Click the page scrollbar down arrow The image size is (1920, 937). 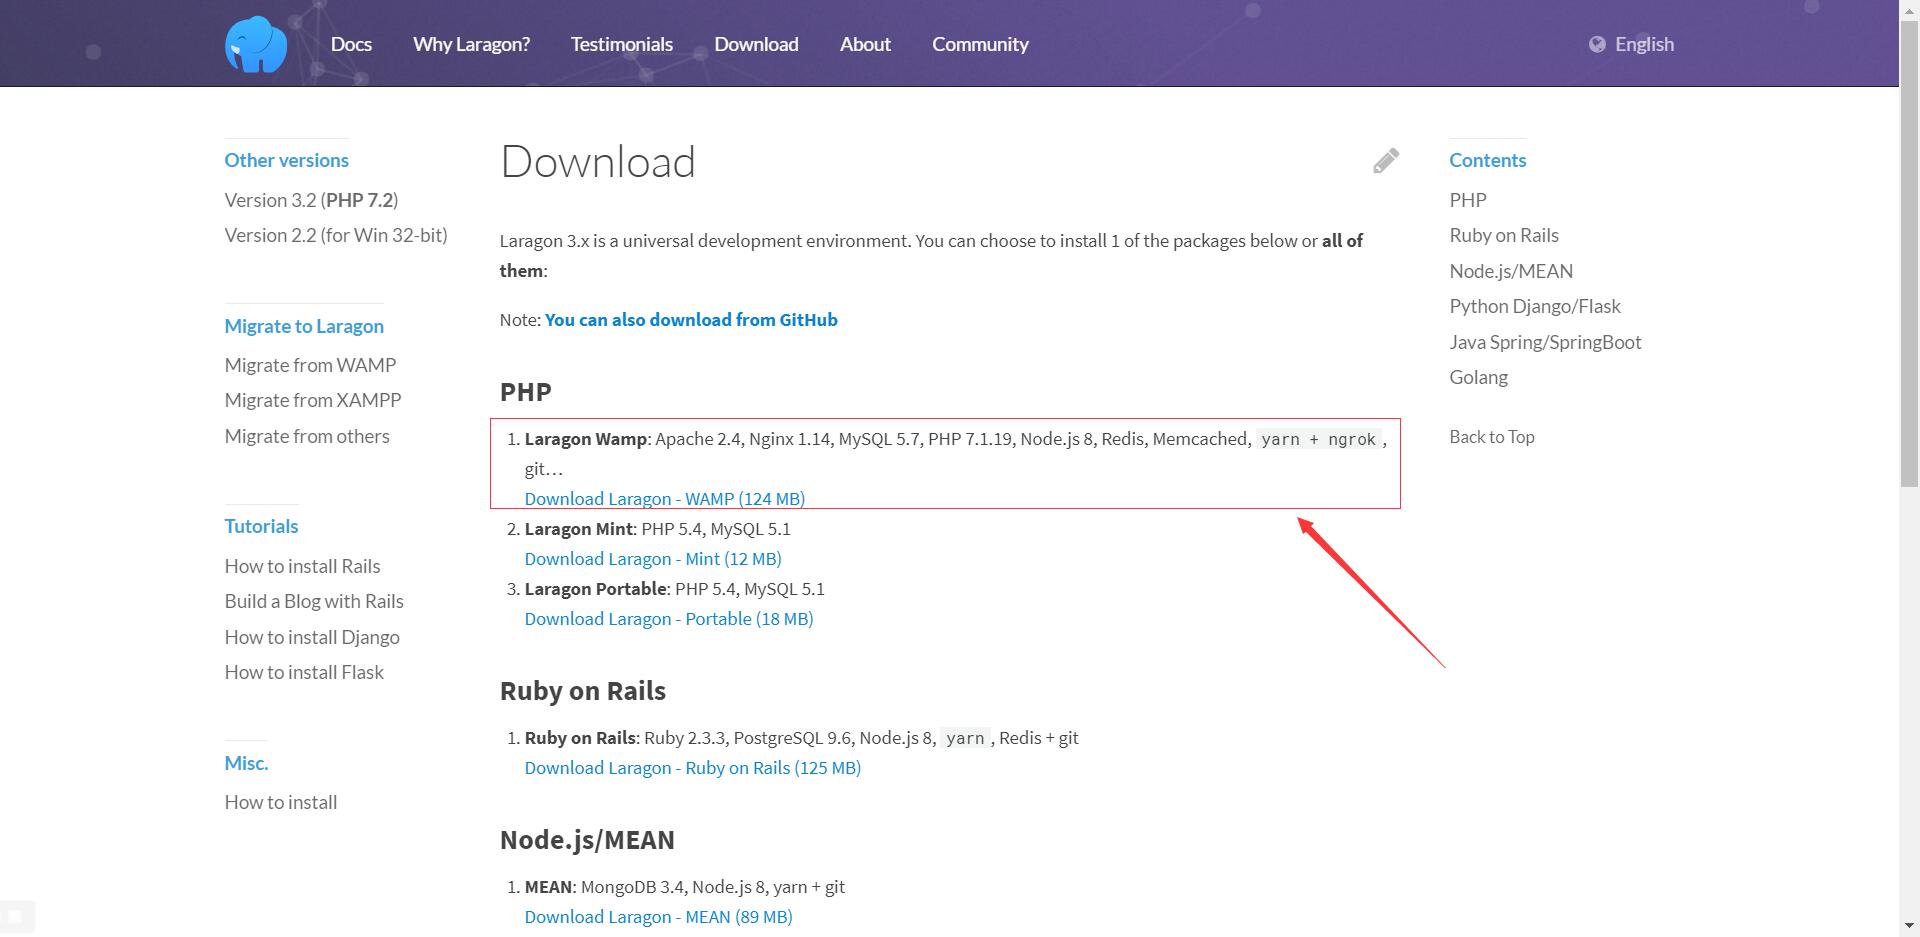1909,927
